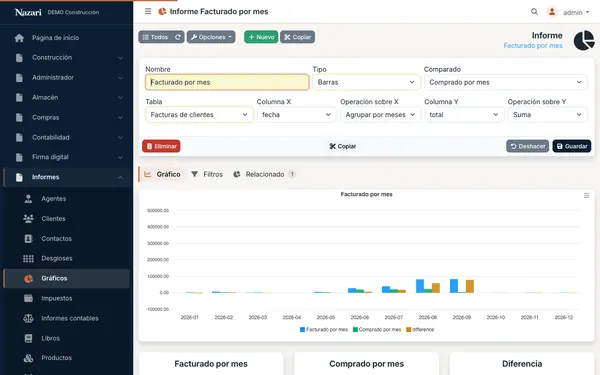Open the Columna X dropdown fecha
This screenshot has width=600, height=375.
click(296, 115)
